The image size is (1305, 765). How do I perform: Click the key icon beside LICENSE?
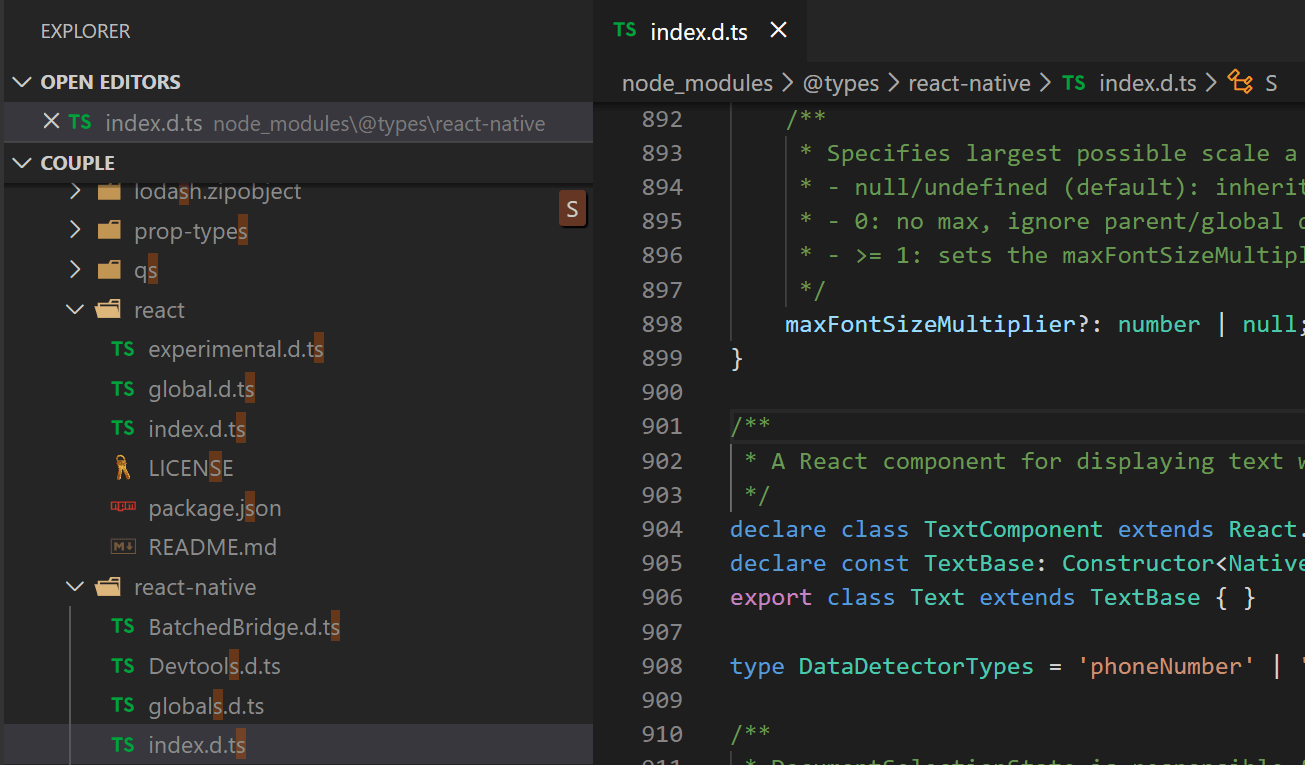pos(122,468)
